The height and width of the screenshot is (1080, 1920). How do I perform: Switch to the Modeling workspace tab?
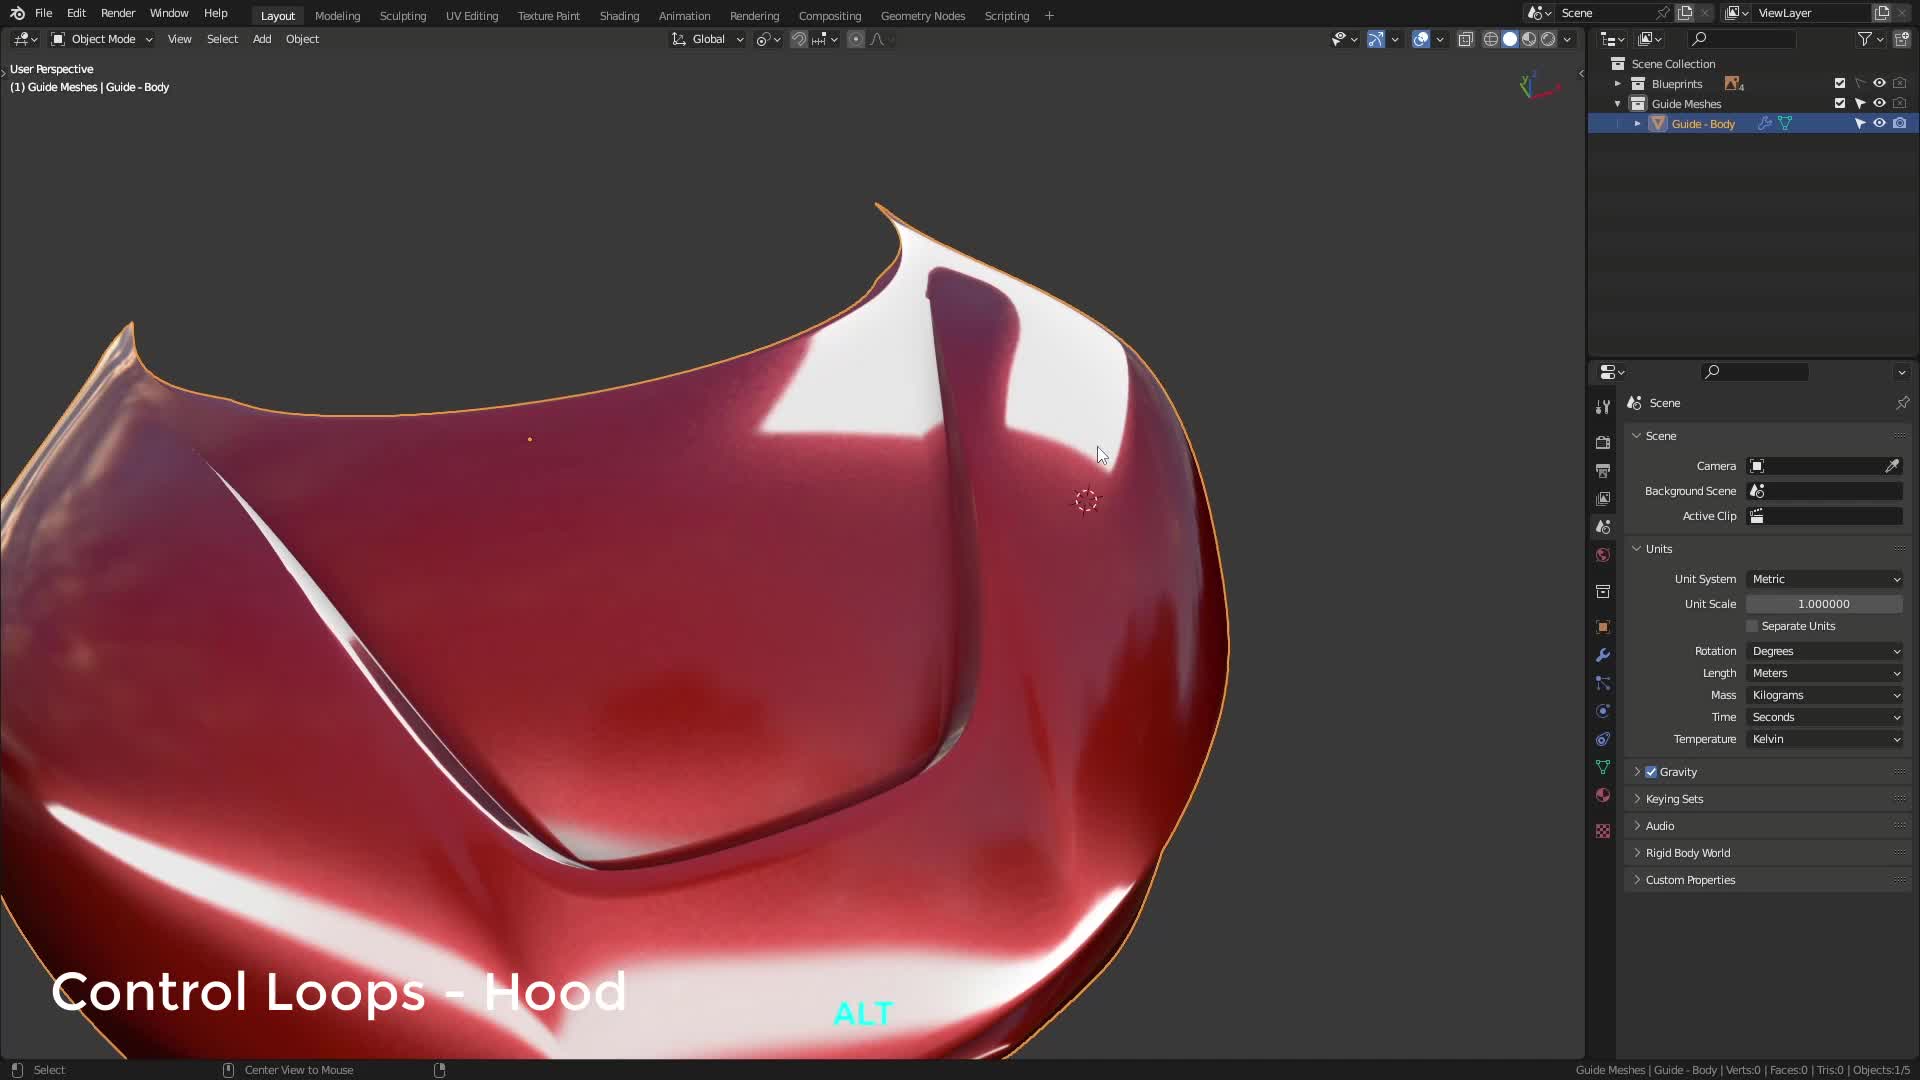point(337,16)
